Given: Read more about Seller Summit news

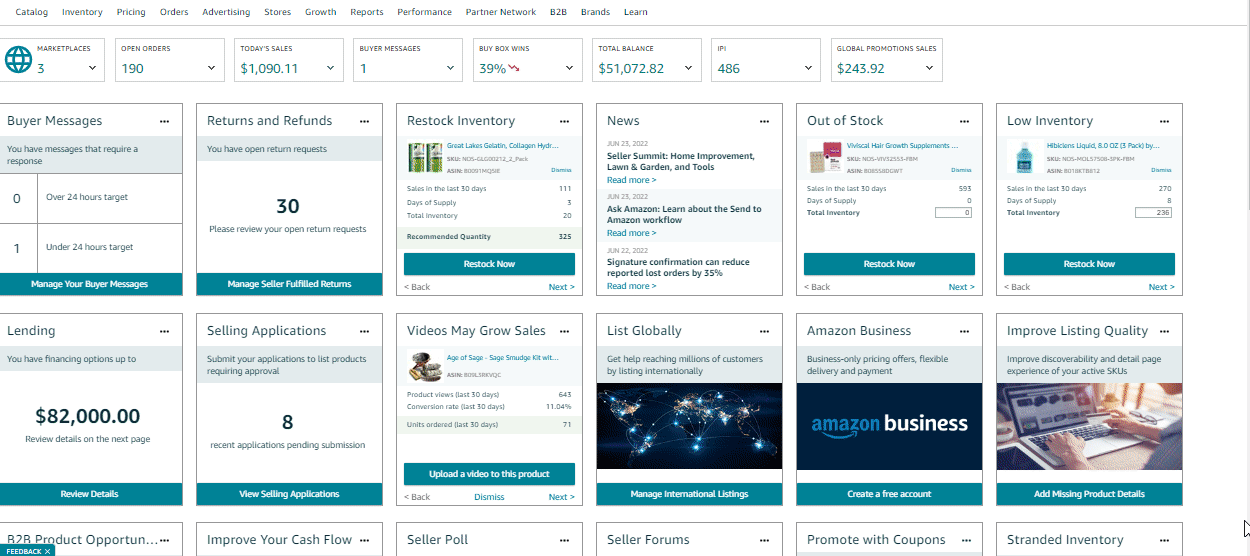Looking at the screenshot, I should tap(632, 181).
